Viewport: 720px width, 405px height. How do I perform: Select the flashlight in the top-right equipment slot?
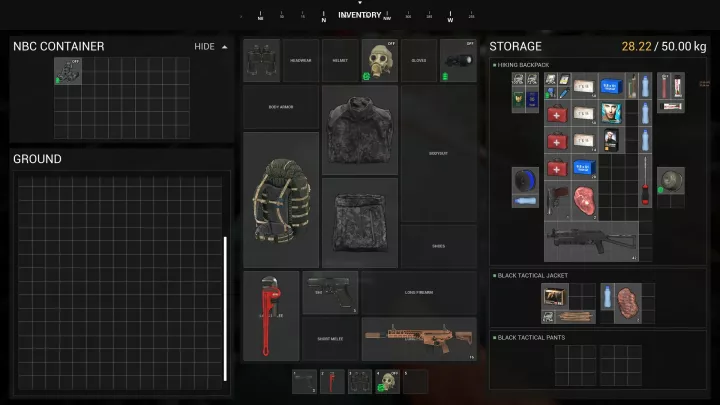(458, 61)
